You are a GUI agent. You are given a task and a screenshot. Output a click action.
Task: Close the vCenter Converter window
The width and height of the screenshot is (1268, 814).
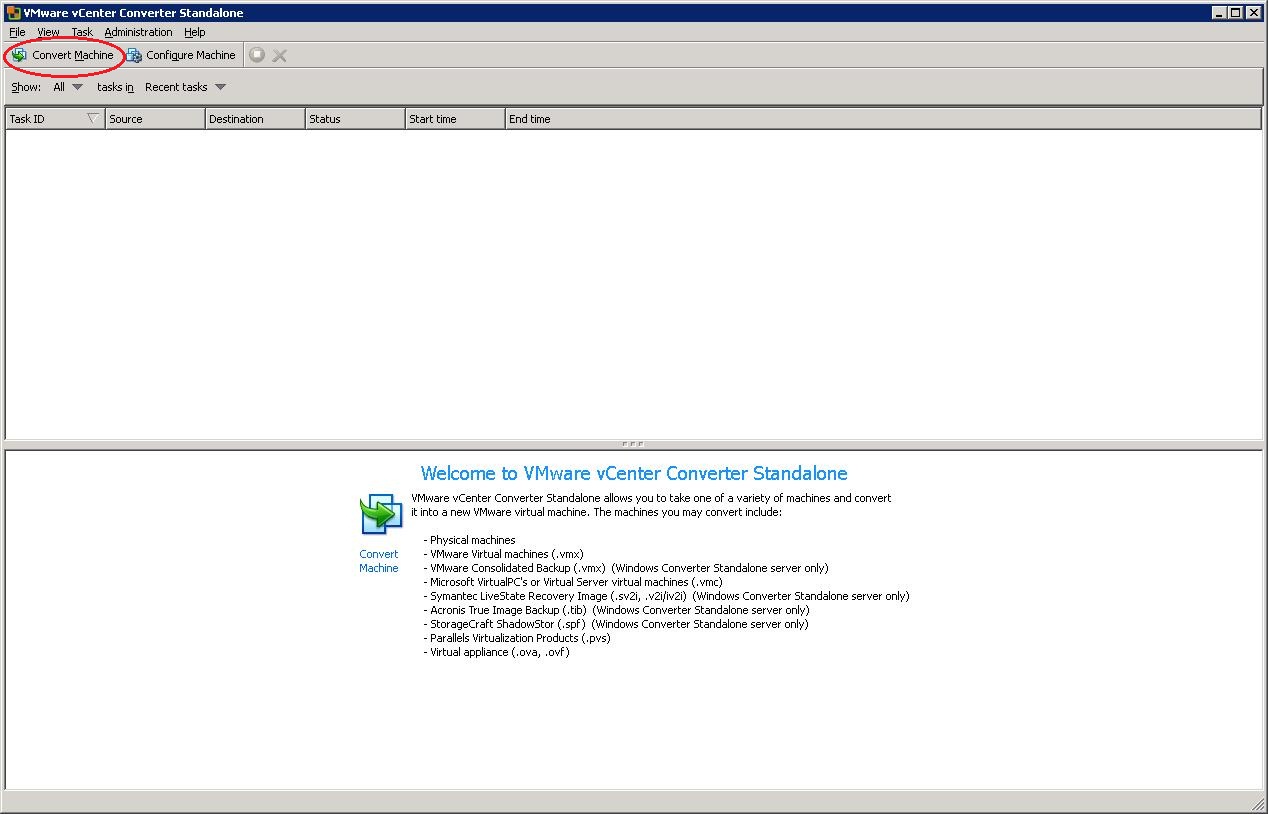coord(1253,13)
